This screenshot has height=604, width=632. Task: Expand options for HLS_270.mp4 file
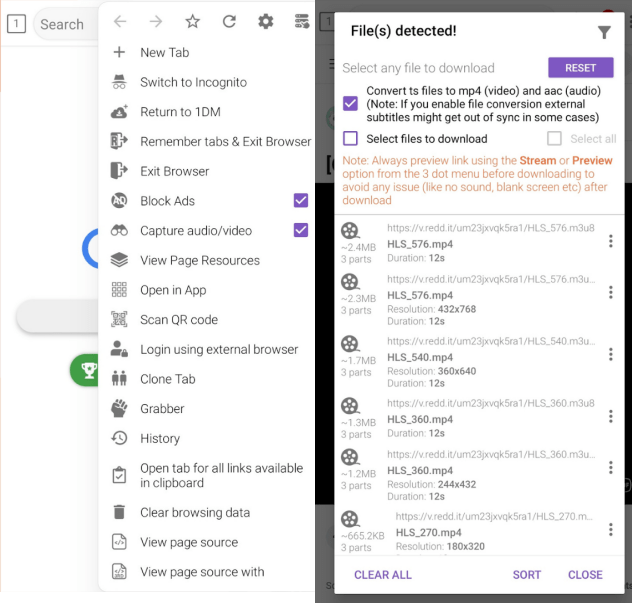[x=610, y=530]
